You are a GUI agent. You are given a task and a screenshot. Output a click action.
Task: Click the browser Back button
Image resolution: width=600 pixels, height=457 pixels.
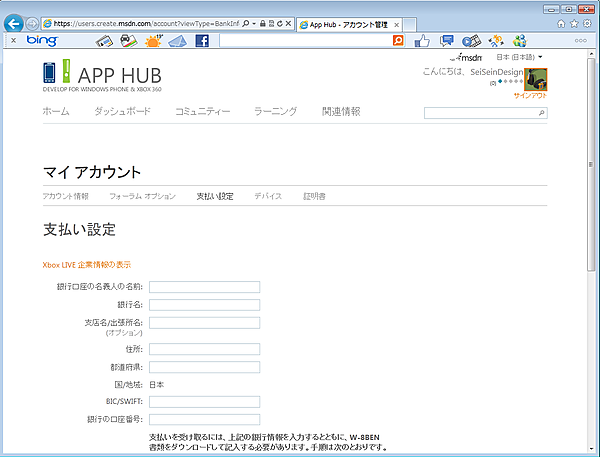click(x=14, y=23)
